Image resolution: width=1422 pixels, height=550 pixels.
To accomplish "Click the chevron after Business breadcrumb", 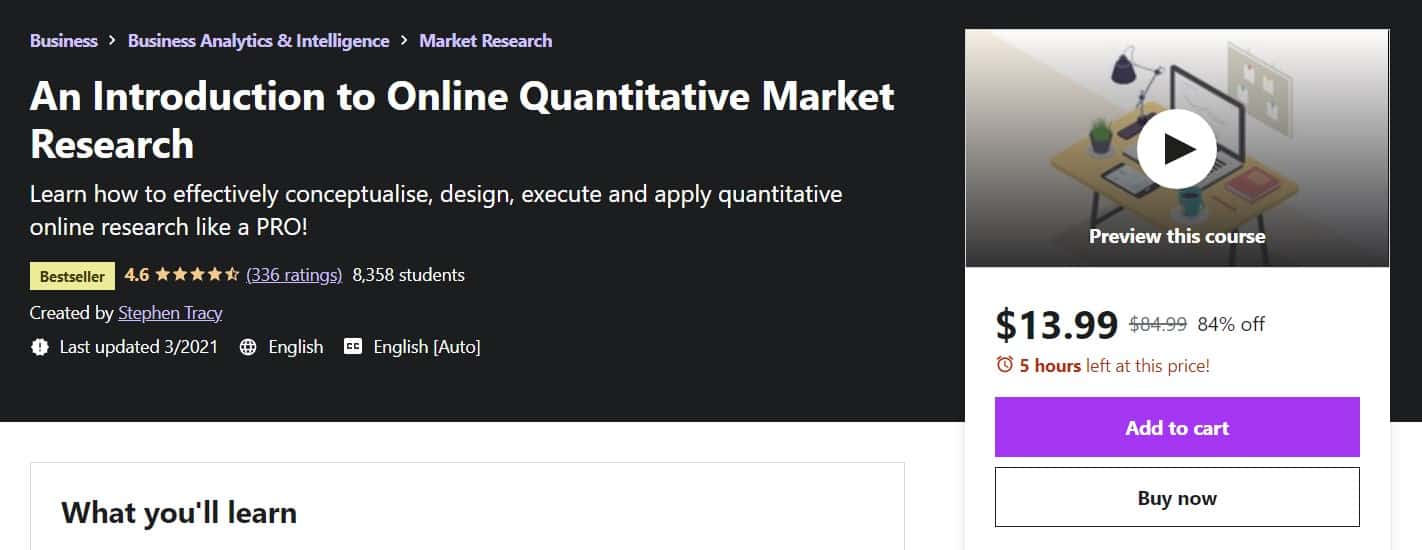I will coord(113,41).
